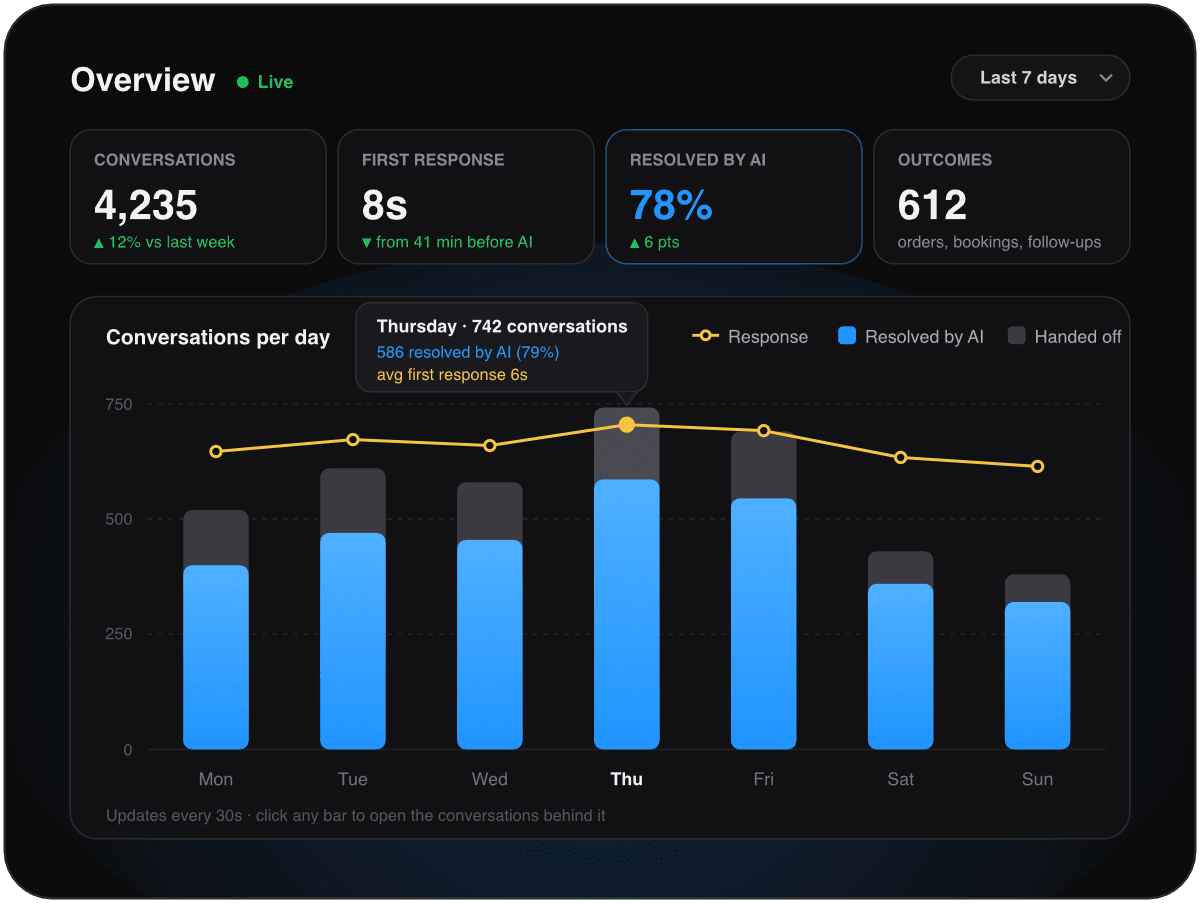
Task: Click Saturday's gray handed-off segment
Action: pos(901,568)
